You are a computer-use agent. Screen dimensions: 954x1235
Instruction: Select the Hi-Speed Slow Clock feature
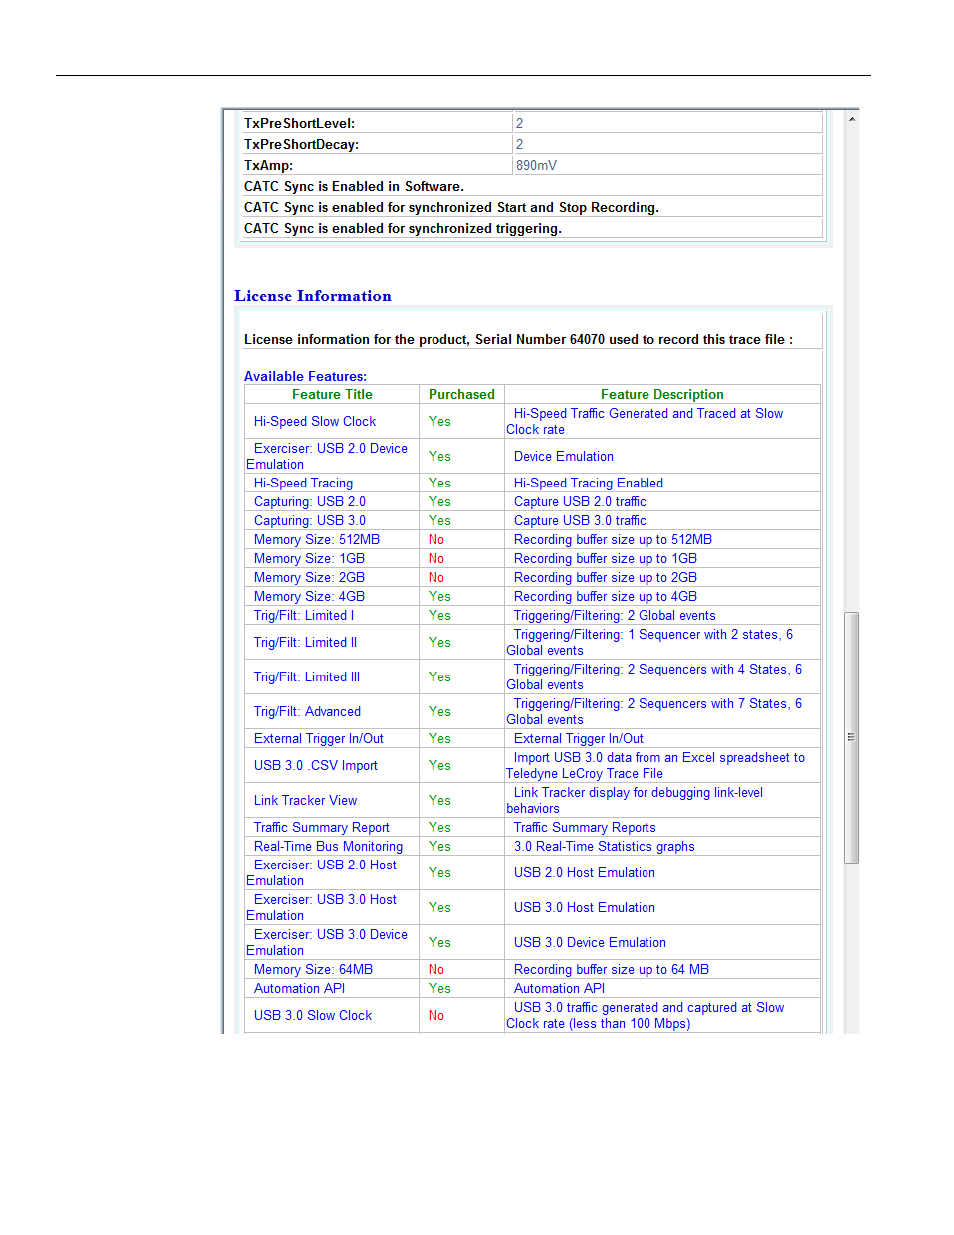315,422
